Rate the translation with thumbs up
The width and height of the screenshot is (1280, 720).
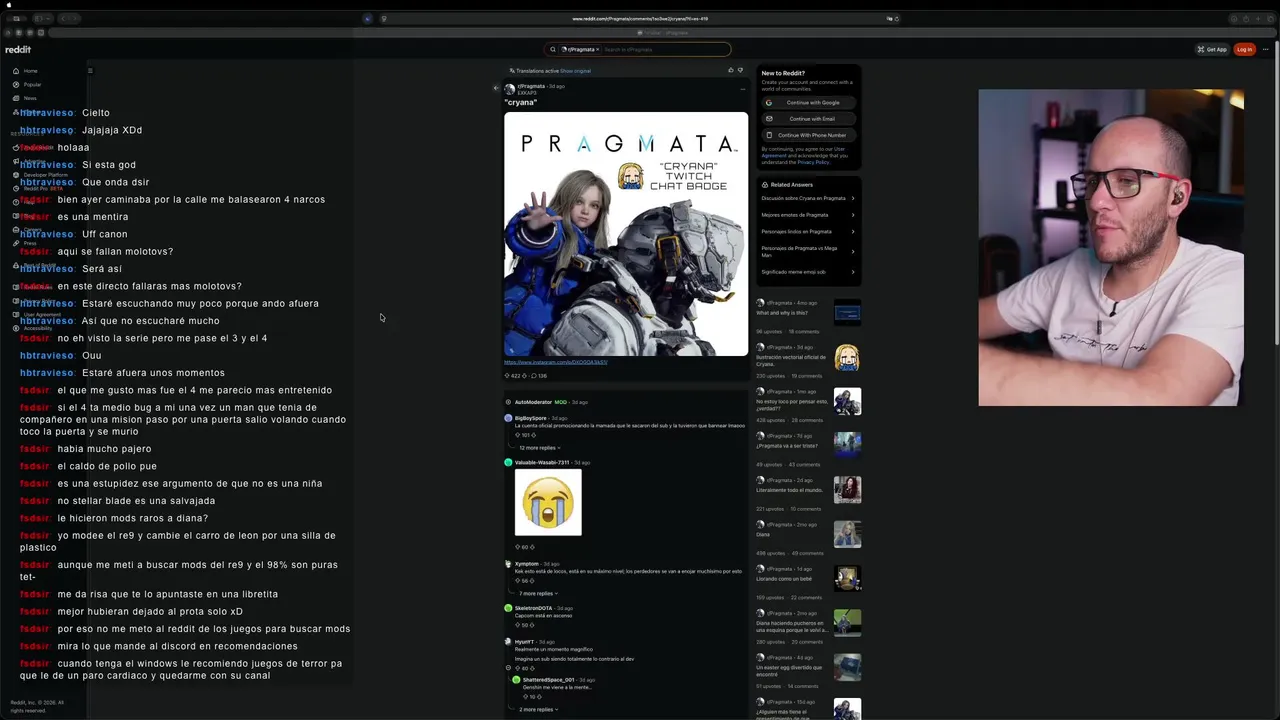731,70
